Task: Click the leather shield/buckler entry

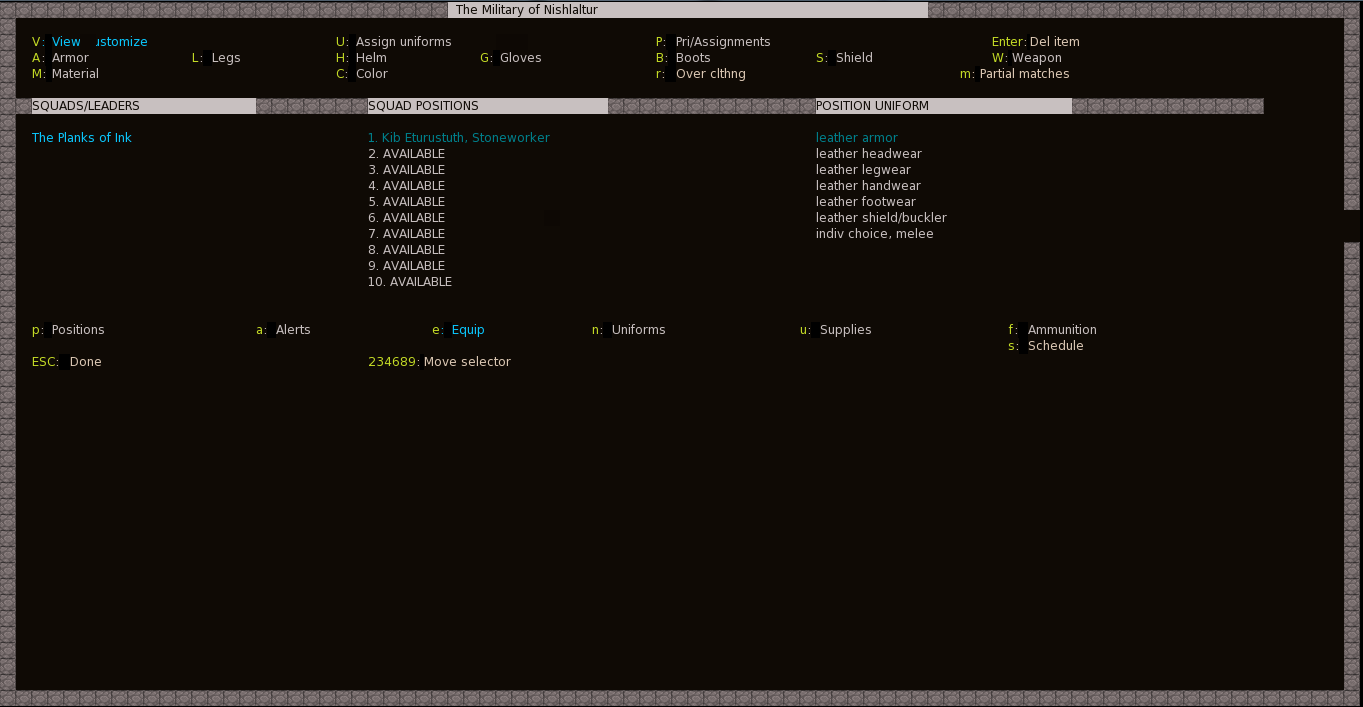Action: click(x=880, y=218)
